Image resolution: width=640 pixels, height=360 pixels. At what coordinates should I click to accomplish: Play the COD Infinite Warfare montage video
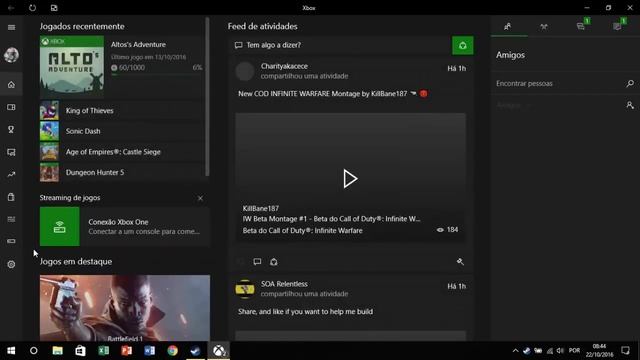point(350,178)
